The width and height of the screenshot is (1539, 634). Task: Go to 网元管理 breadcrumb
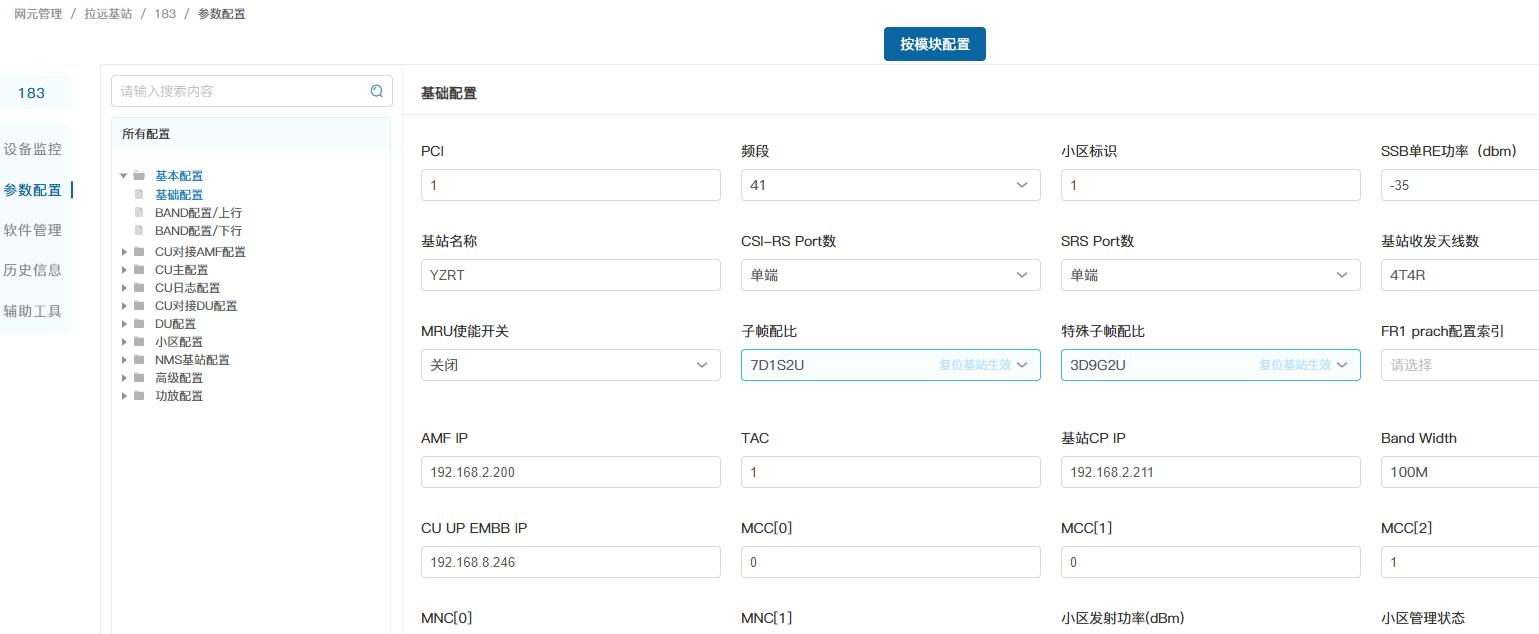coord(38,14)
